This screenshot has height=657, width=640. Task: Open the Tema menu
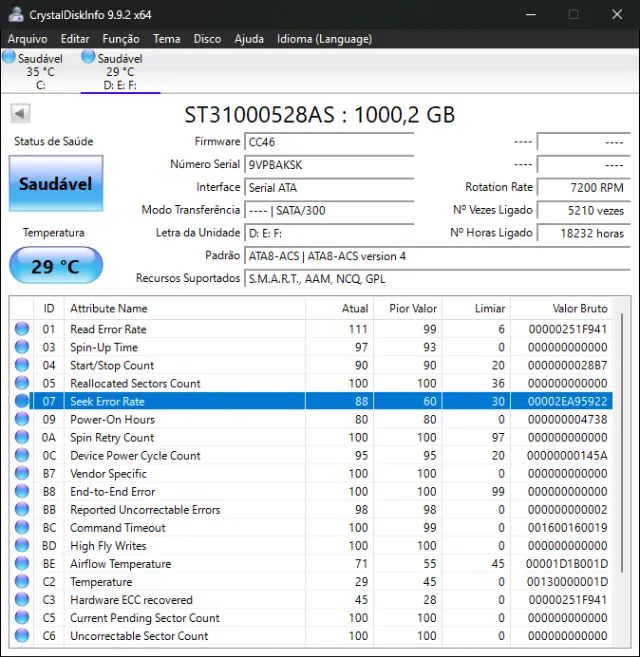coord(166,39)
